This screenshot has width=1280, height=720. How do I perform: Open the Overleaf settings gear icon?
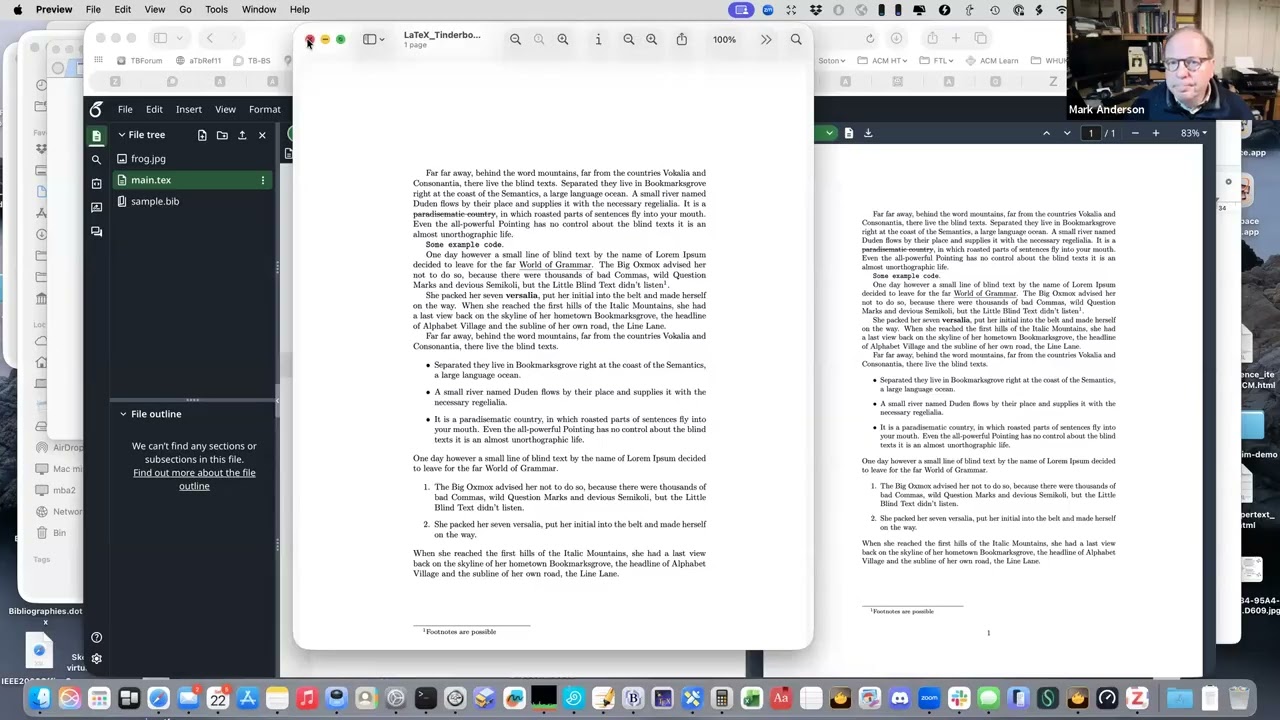(x=96, y=659)
